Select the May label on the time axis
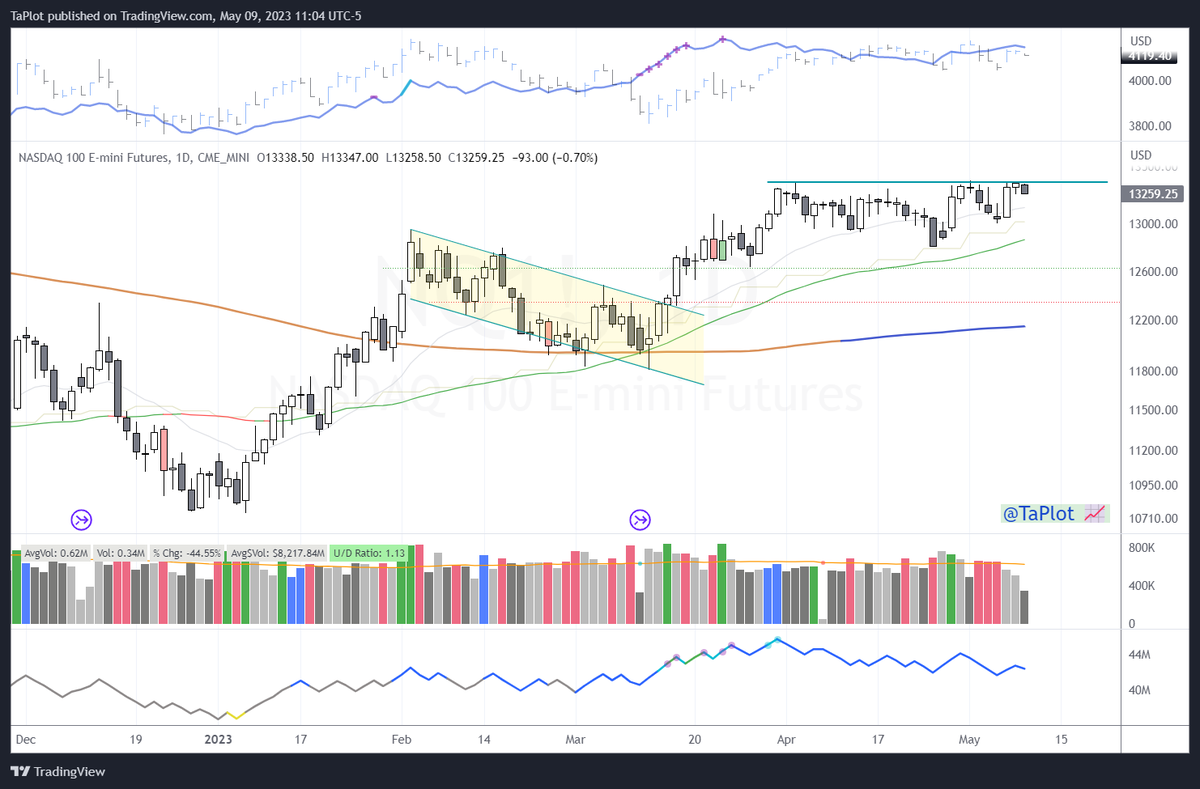This screenshot has height=789, width=1200. point(969,739)
